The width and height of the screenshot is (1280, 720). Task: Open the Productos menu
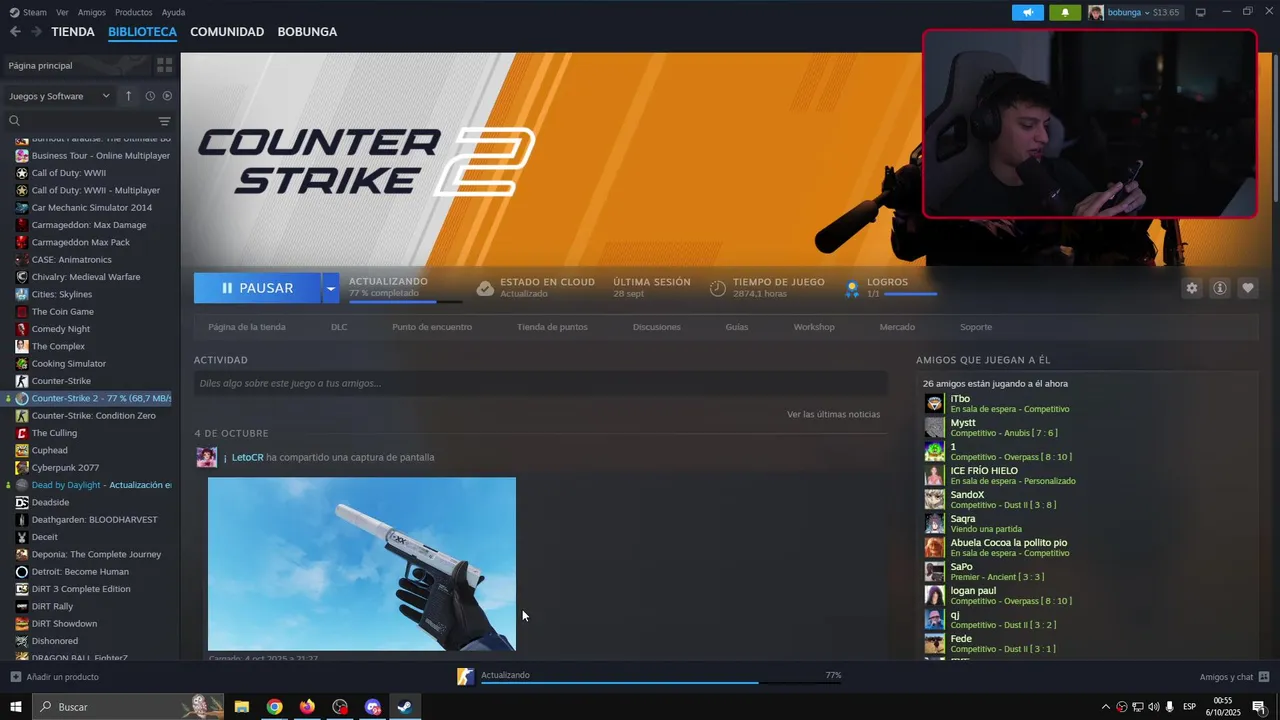point(134,12)
